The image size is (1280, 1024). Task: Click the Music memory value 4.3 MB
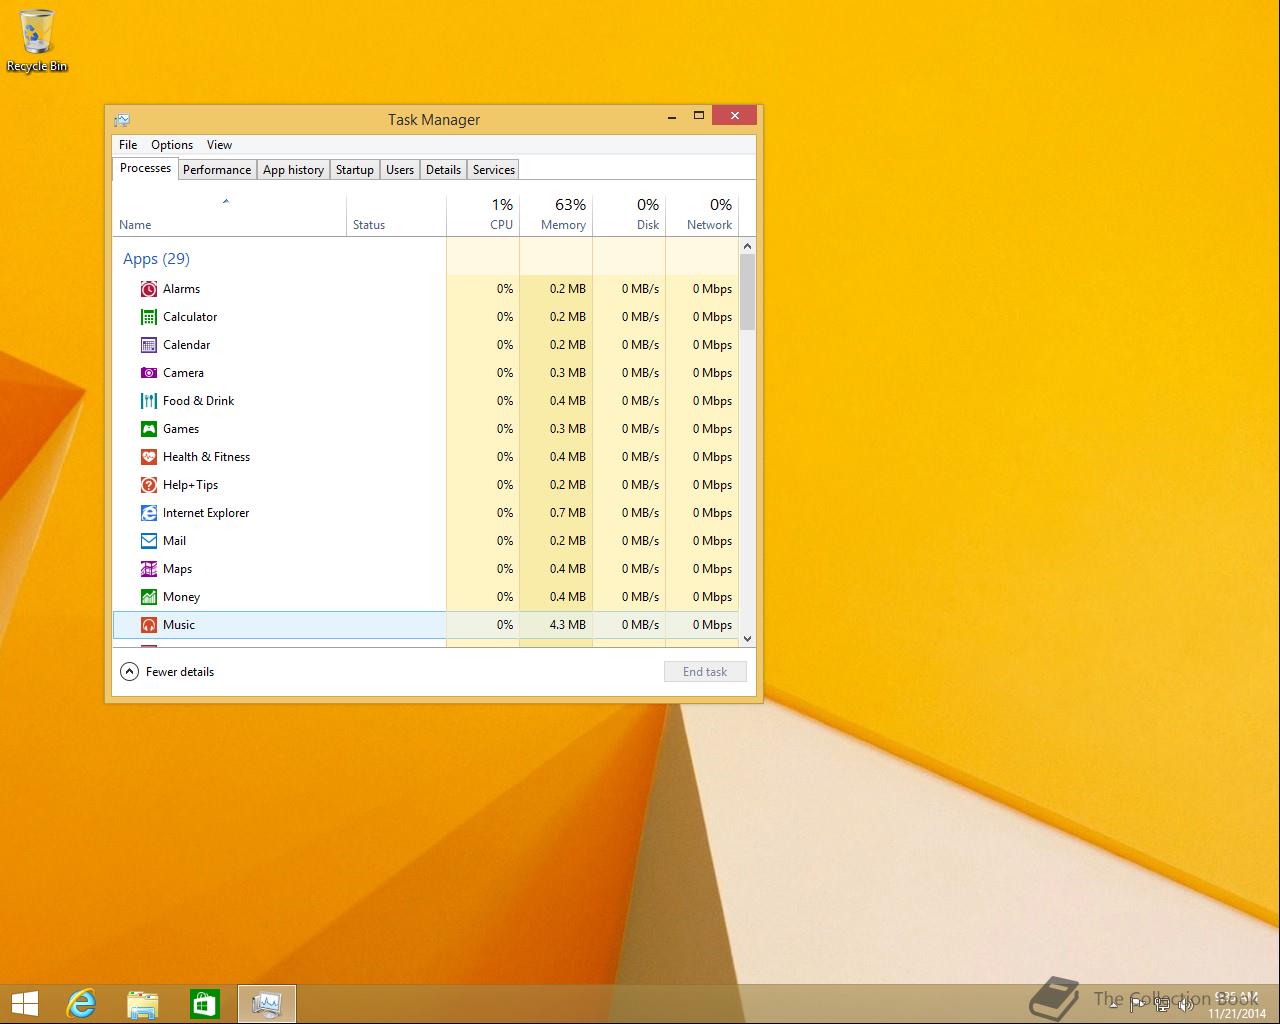568,625
